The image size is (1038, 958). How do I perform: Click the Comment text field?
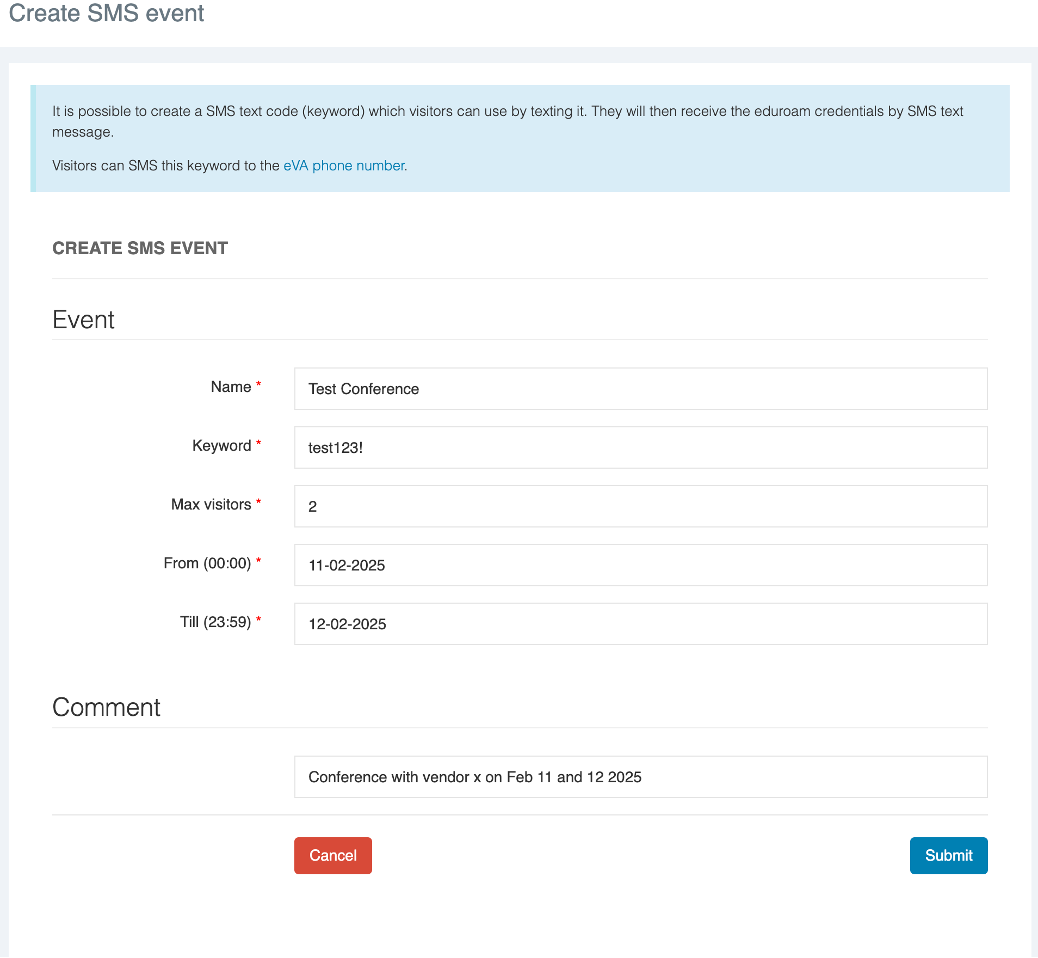[640, 777]
